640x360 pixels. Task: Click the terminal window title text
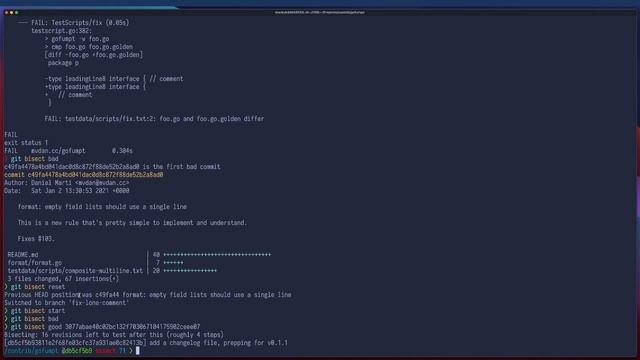coord(320,13)
